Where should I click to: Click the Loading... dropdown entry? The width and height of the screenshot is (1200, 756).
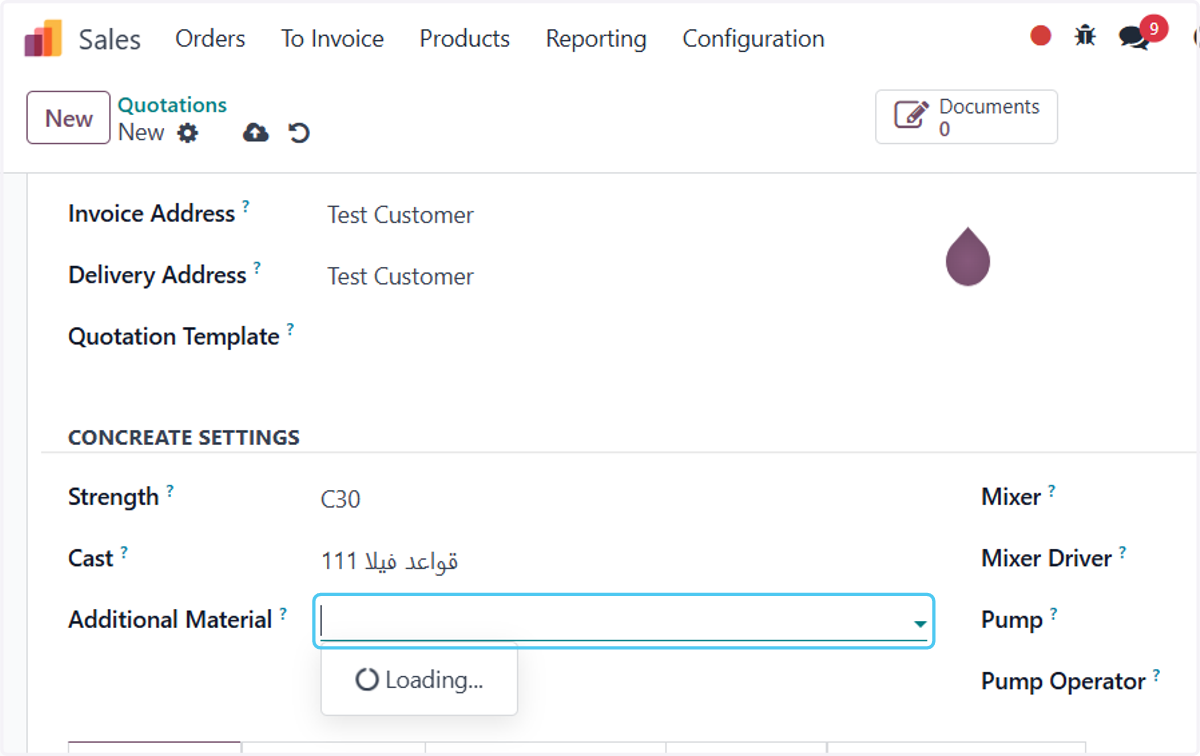click(419, 680)
